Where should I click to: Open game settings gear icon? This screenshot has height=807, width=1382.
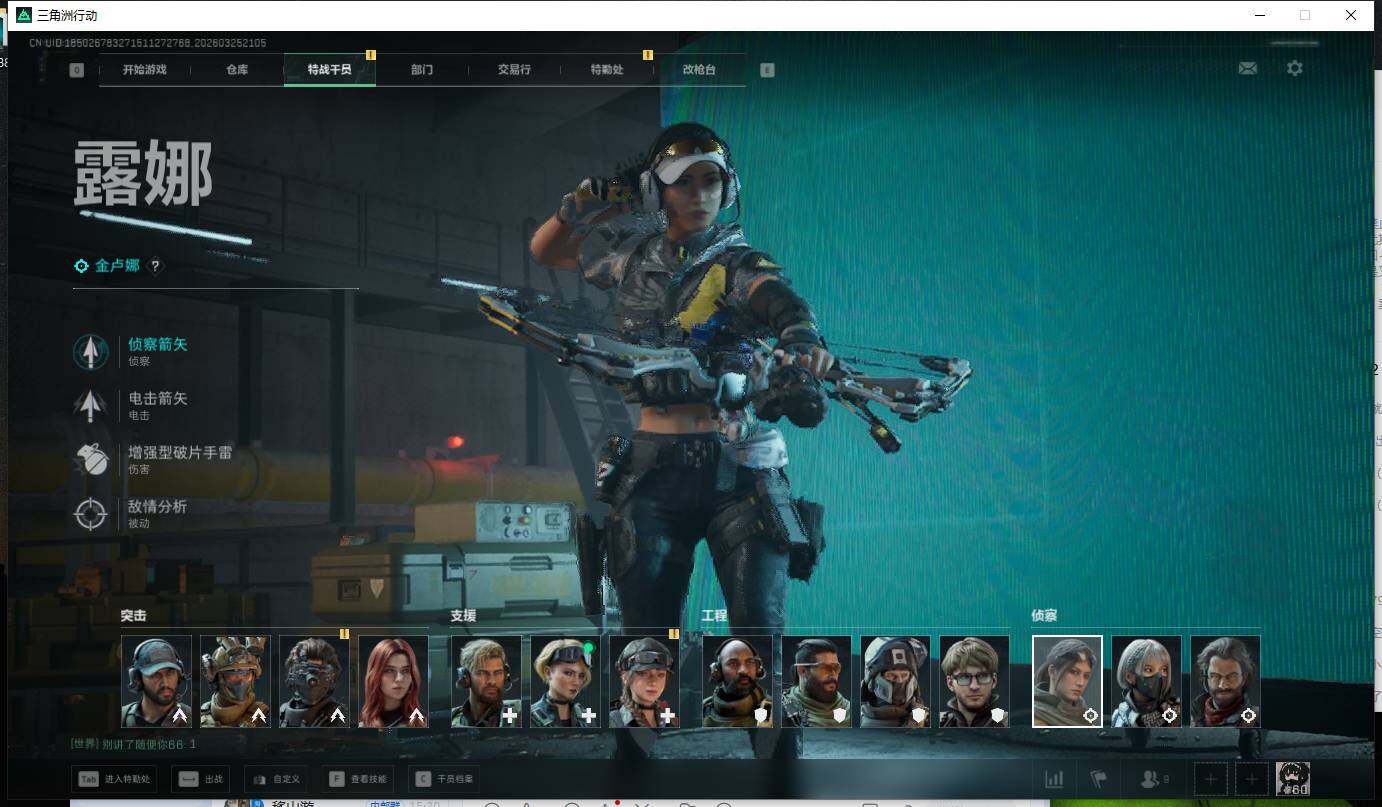click(1295, 68)
